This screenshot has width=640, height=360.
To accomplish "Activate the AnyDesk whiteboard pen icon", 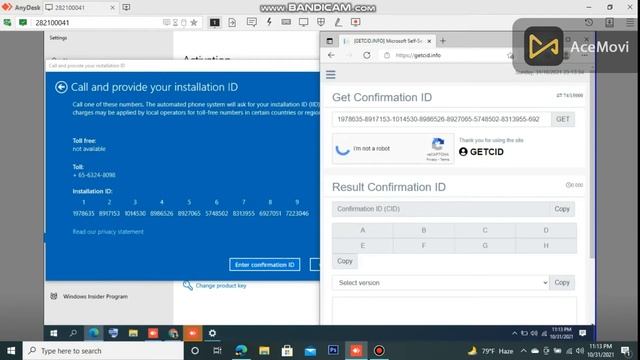I will tap(338, 22).
